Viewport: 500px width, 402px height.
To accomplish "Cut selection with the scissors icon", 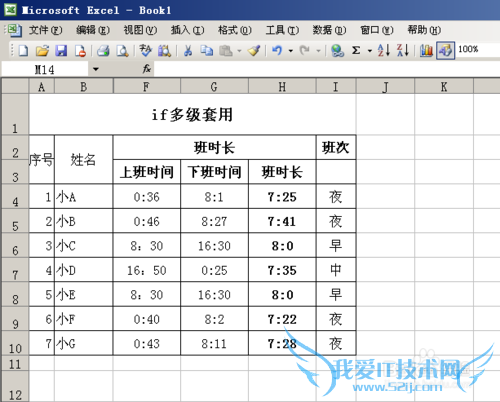I will [x=188, y=51].
